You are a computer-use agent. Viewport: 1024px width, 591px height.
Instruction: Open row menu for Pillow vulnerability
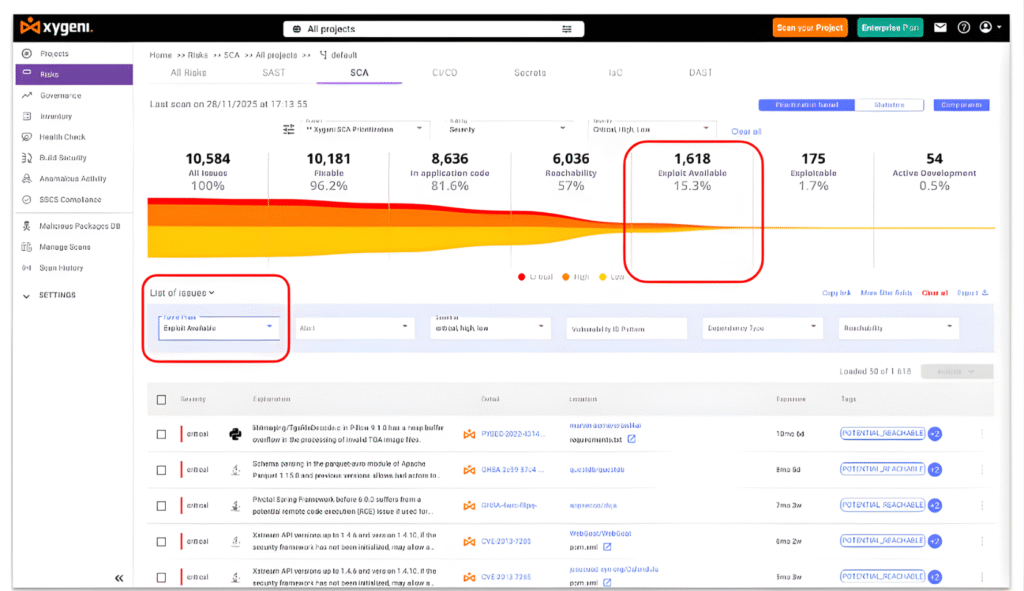(x=982, y=434)
